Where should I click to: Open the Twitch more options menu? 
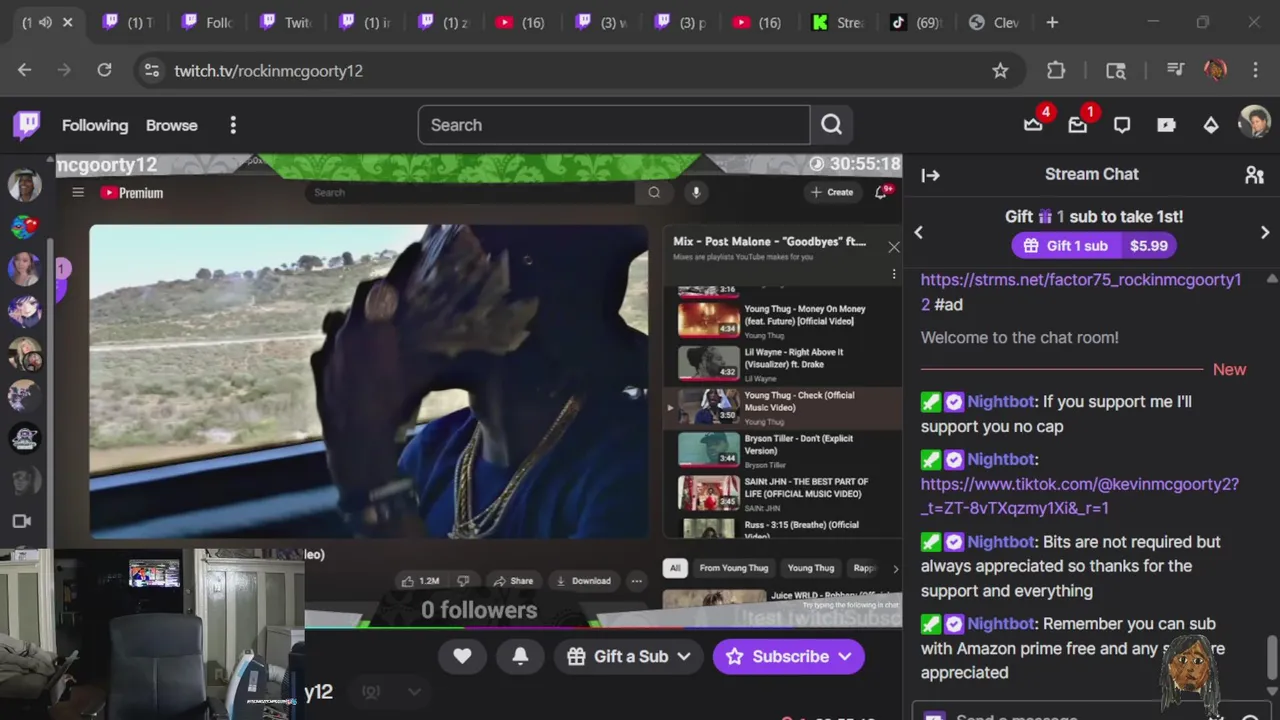pyautogui.click(x=233, y=125)
